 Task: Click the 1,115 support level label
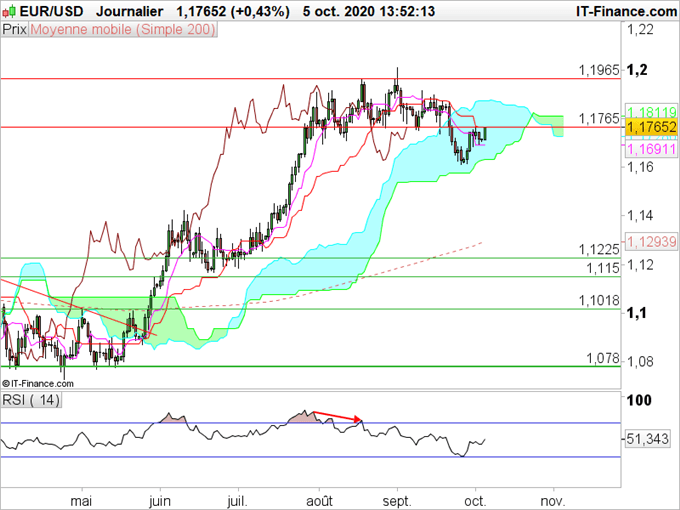pos(603,268)
